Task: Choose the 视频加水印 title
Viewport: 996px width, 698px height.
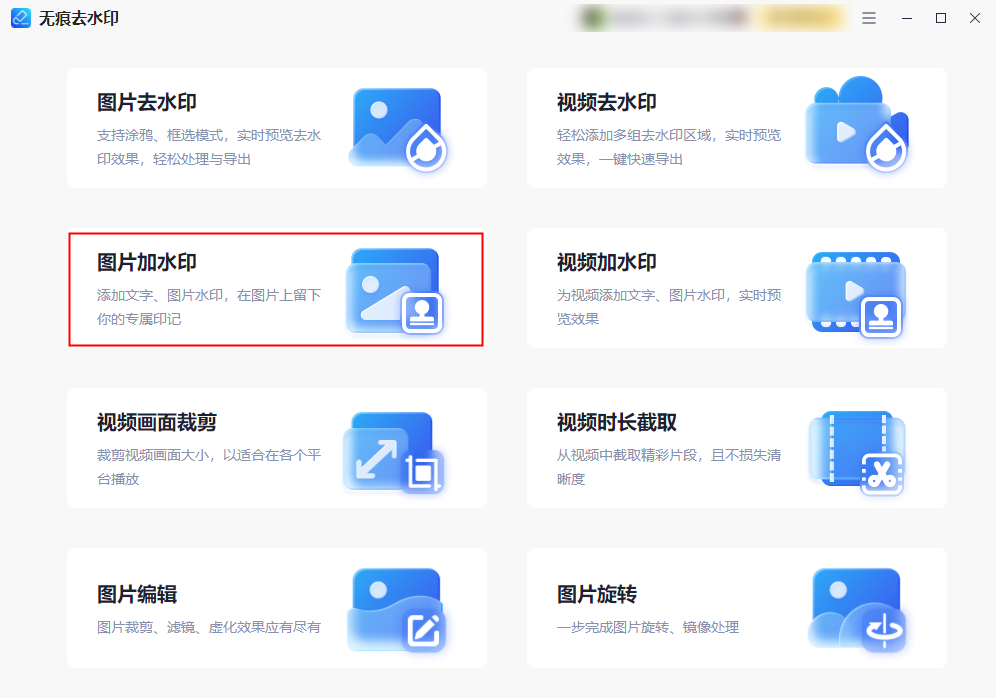Action: (607, 262)
